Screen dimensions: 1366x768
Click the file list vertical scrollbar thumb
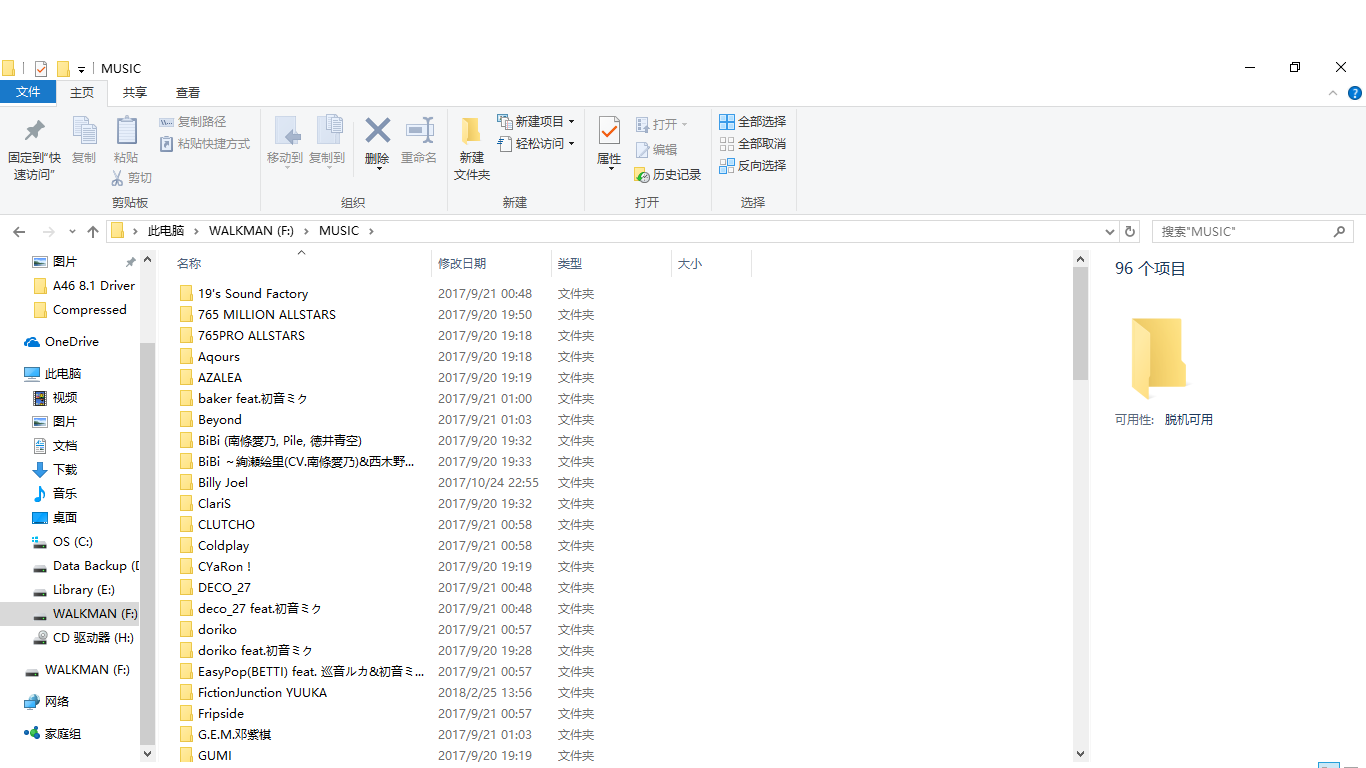(x=1080, y=324)
